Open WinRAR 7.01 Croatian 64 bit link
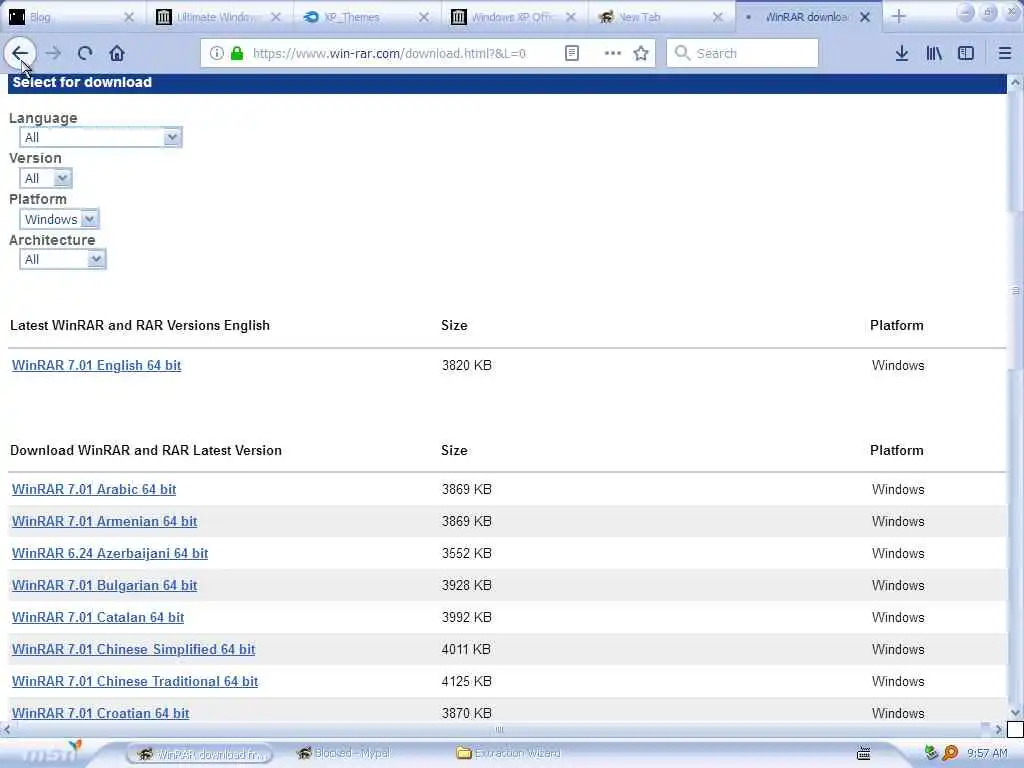Image resolution: width=1024 pixels, height=768 pixels. click(101, 713)
